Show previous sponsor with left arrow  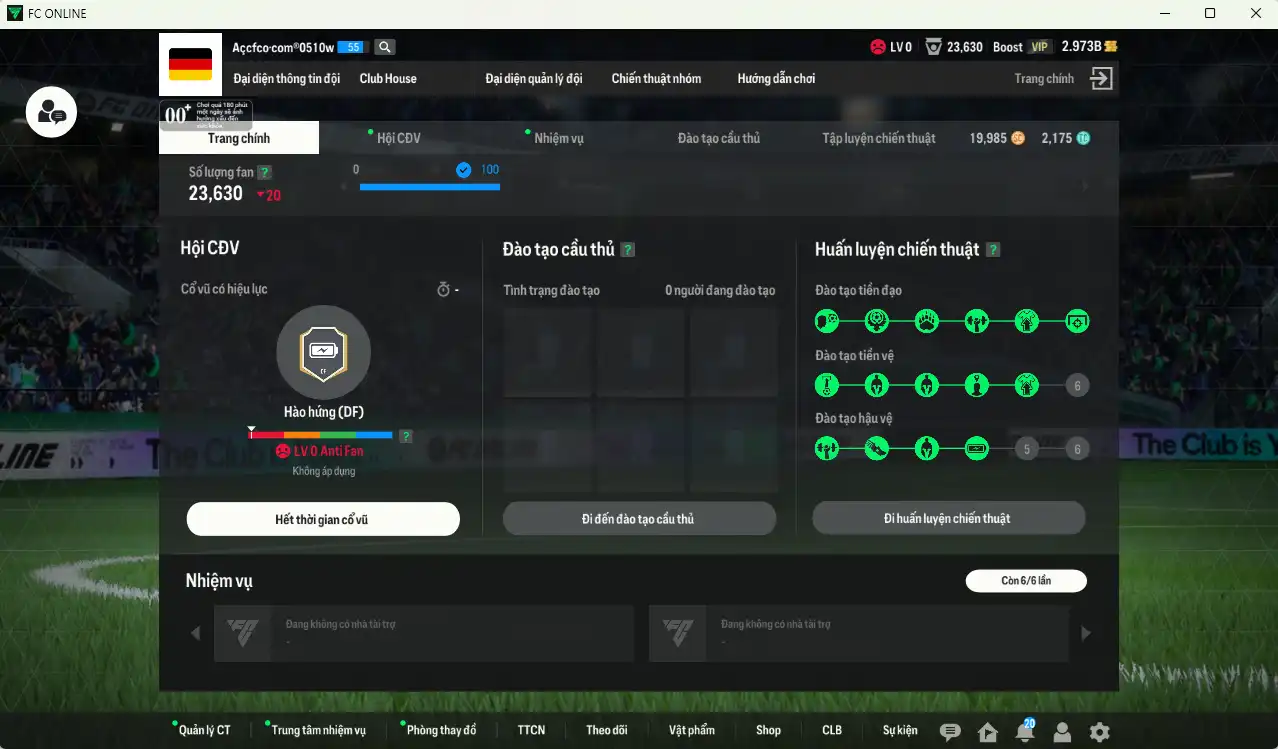click(x=195, y=632)
